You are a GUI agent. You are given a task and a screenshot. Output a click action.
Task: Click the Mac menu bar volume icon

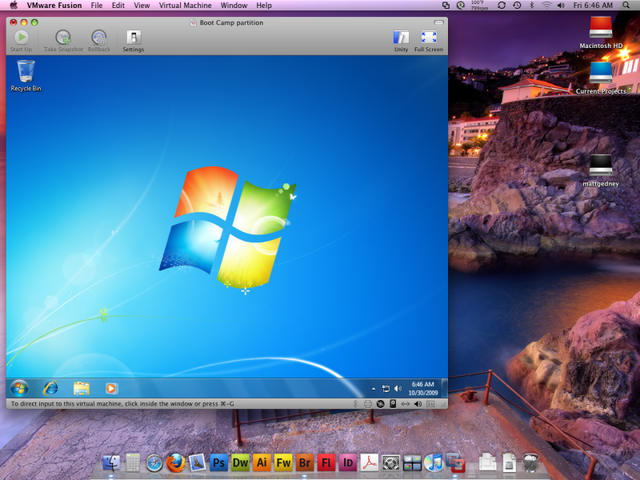(x=561, y=5)
